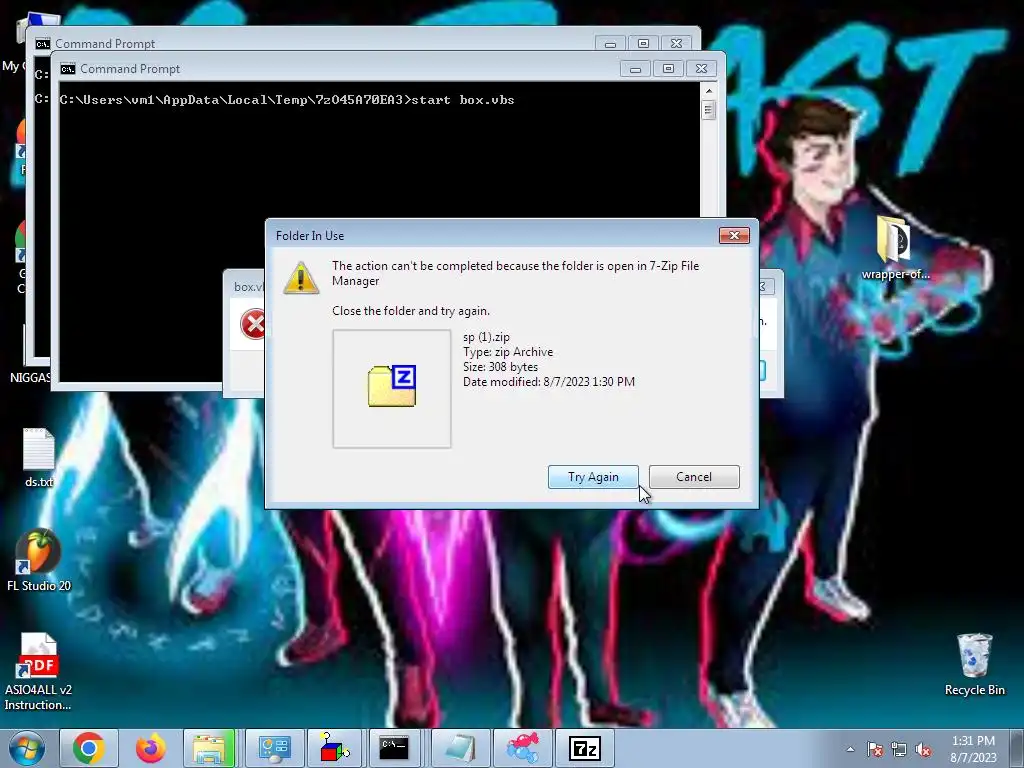Click the Action Center flag icon
This screenshot has width=1024, height=768.
click(x=875, y=749)
